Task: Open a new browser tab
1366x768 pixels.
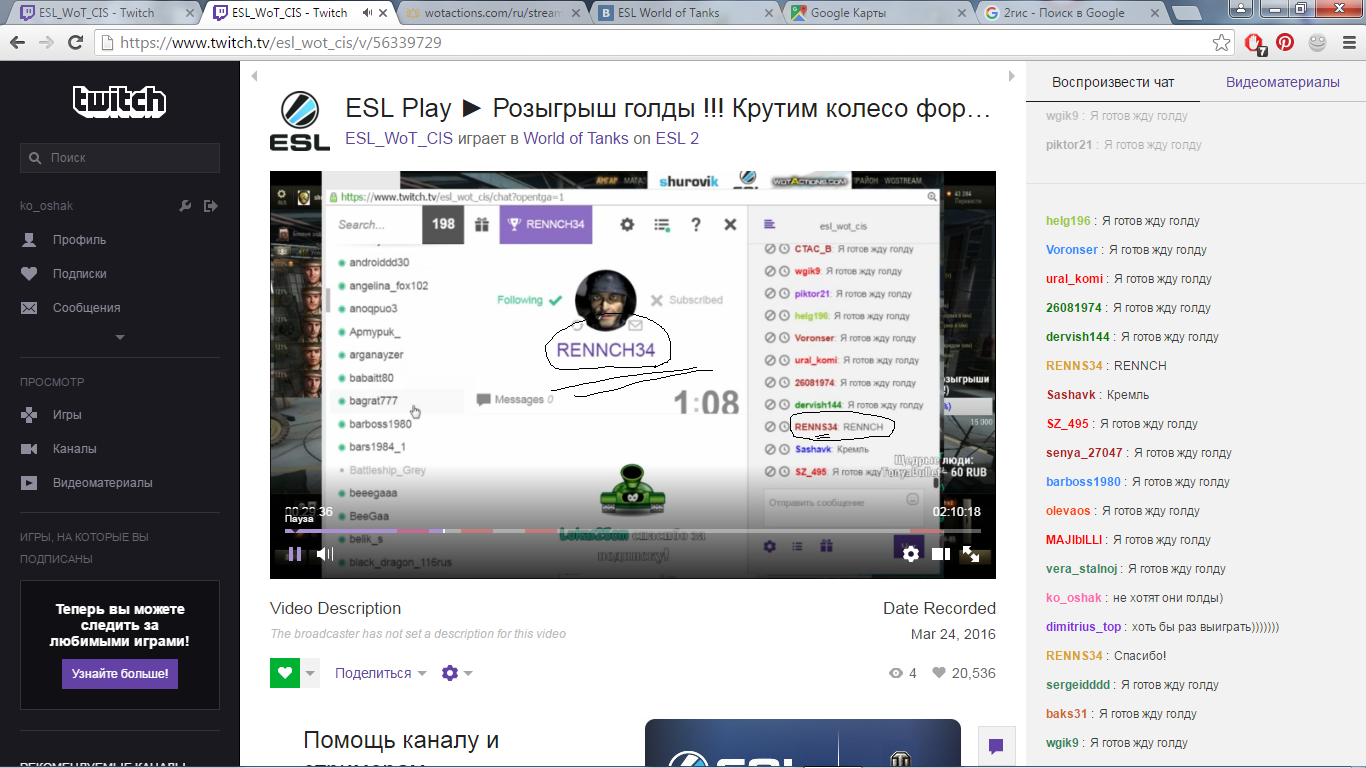Action: tap(1186, 13)
